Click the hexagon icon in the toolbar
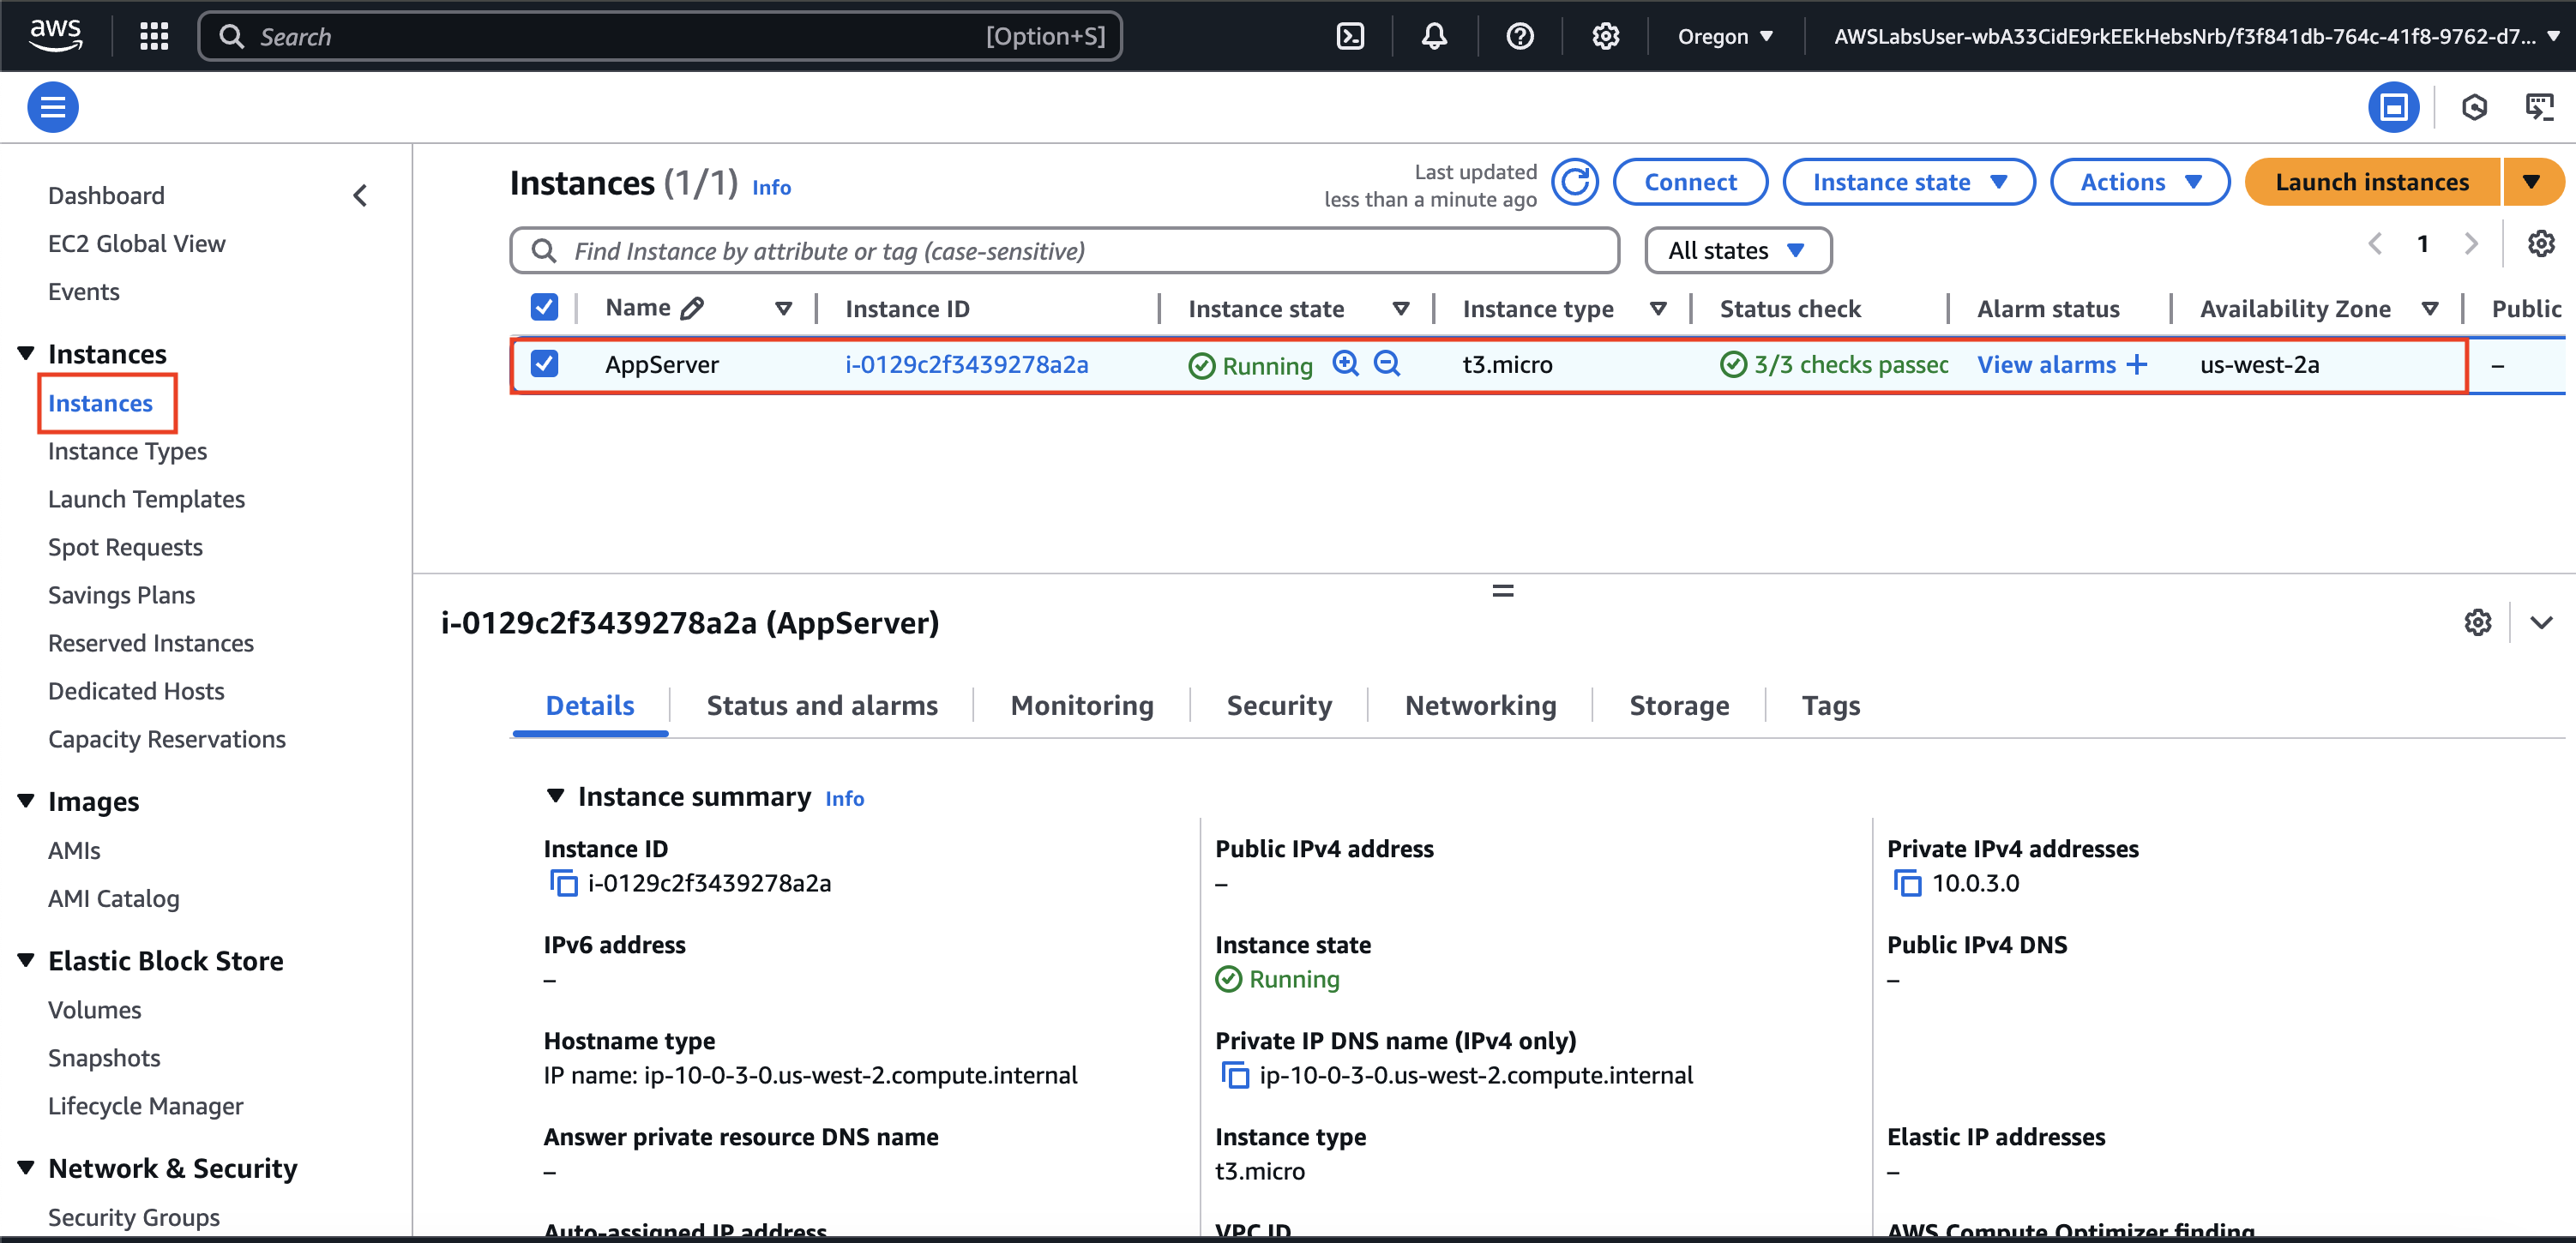 click(x=2474, y=107)
